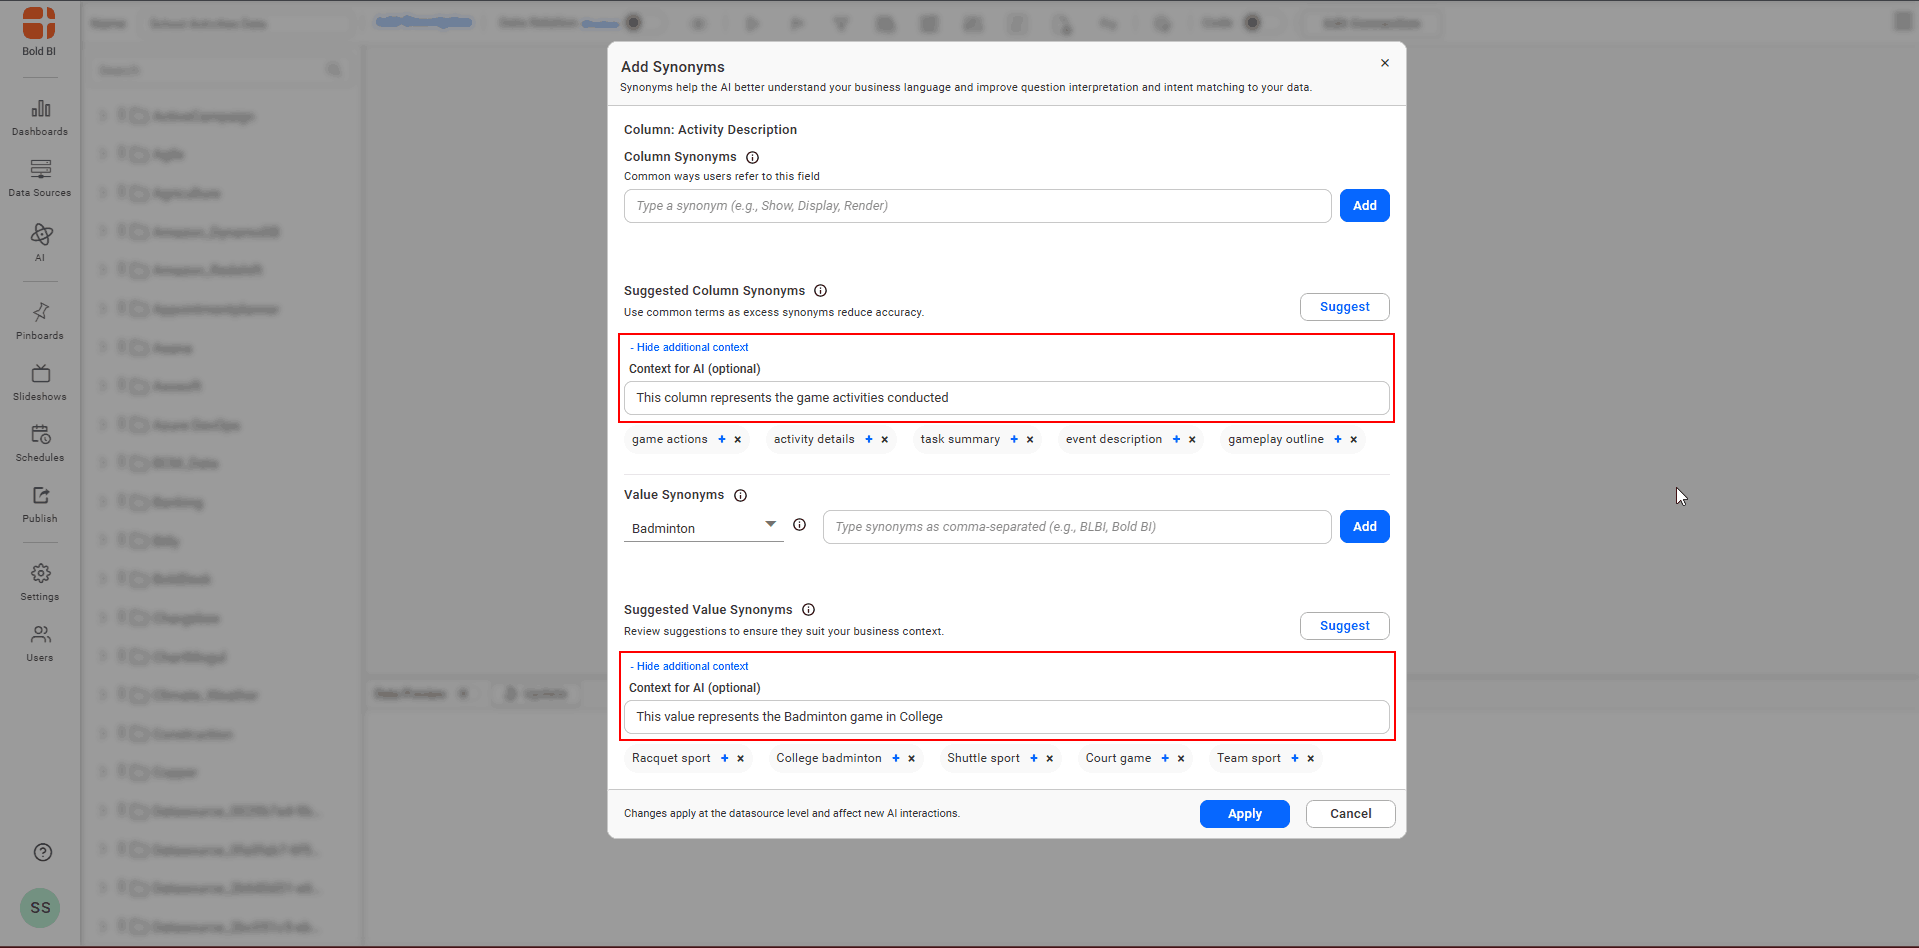The height and width of the screenshot is (948, 1919).
Task: Click the help question mark icon
Action: [42, 852]
